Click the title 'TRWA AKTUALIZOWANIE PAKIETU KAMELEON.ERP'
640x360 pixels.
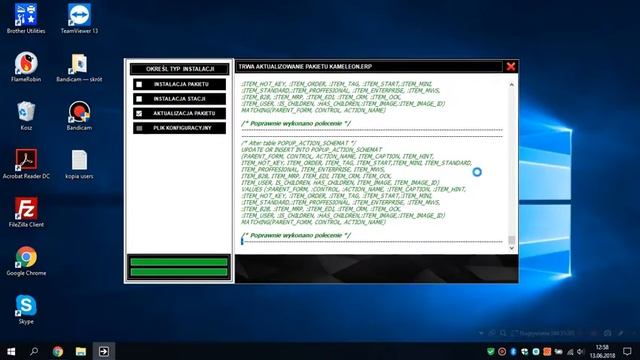click(x=305, y=67)
